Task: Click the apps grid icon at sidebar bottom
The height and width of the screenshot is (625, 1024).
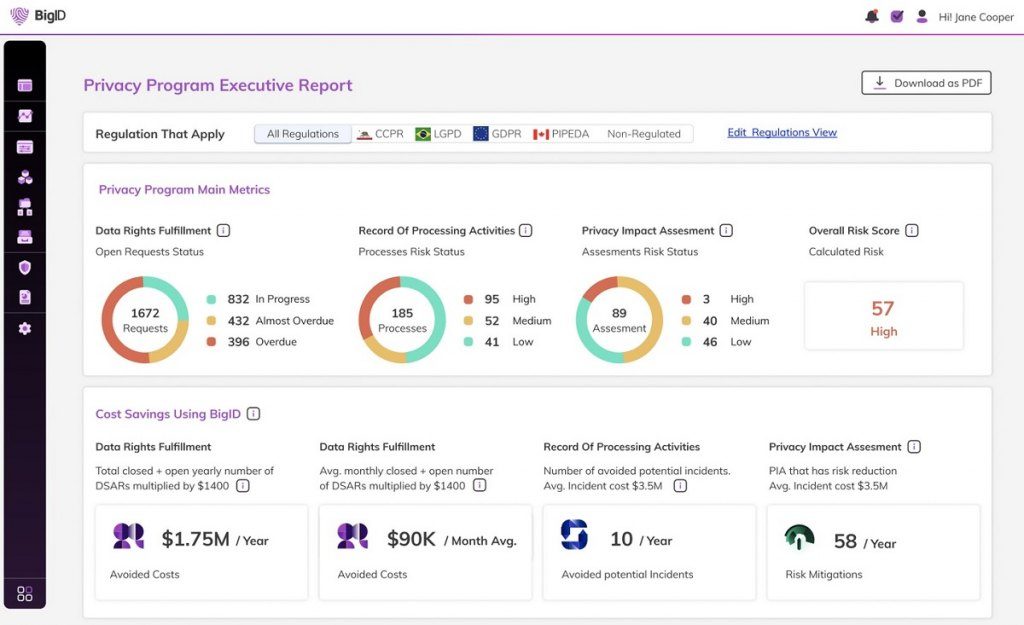Action: coord(25,593)
